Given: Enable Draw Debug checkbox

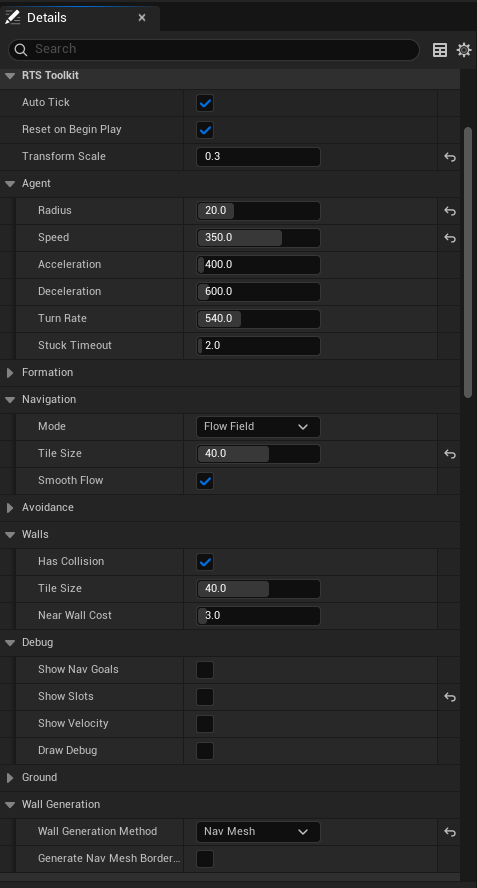Looking at the screenshot, I should coord(205,751).
